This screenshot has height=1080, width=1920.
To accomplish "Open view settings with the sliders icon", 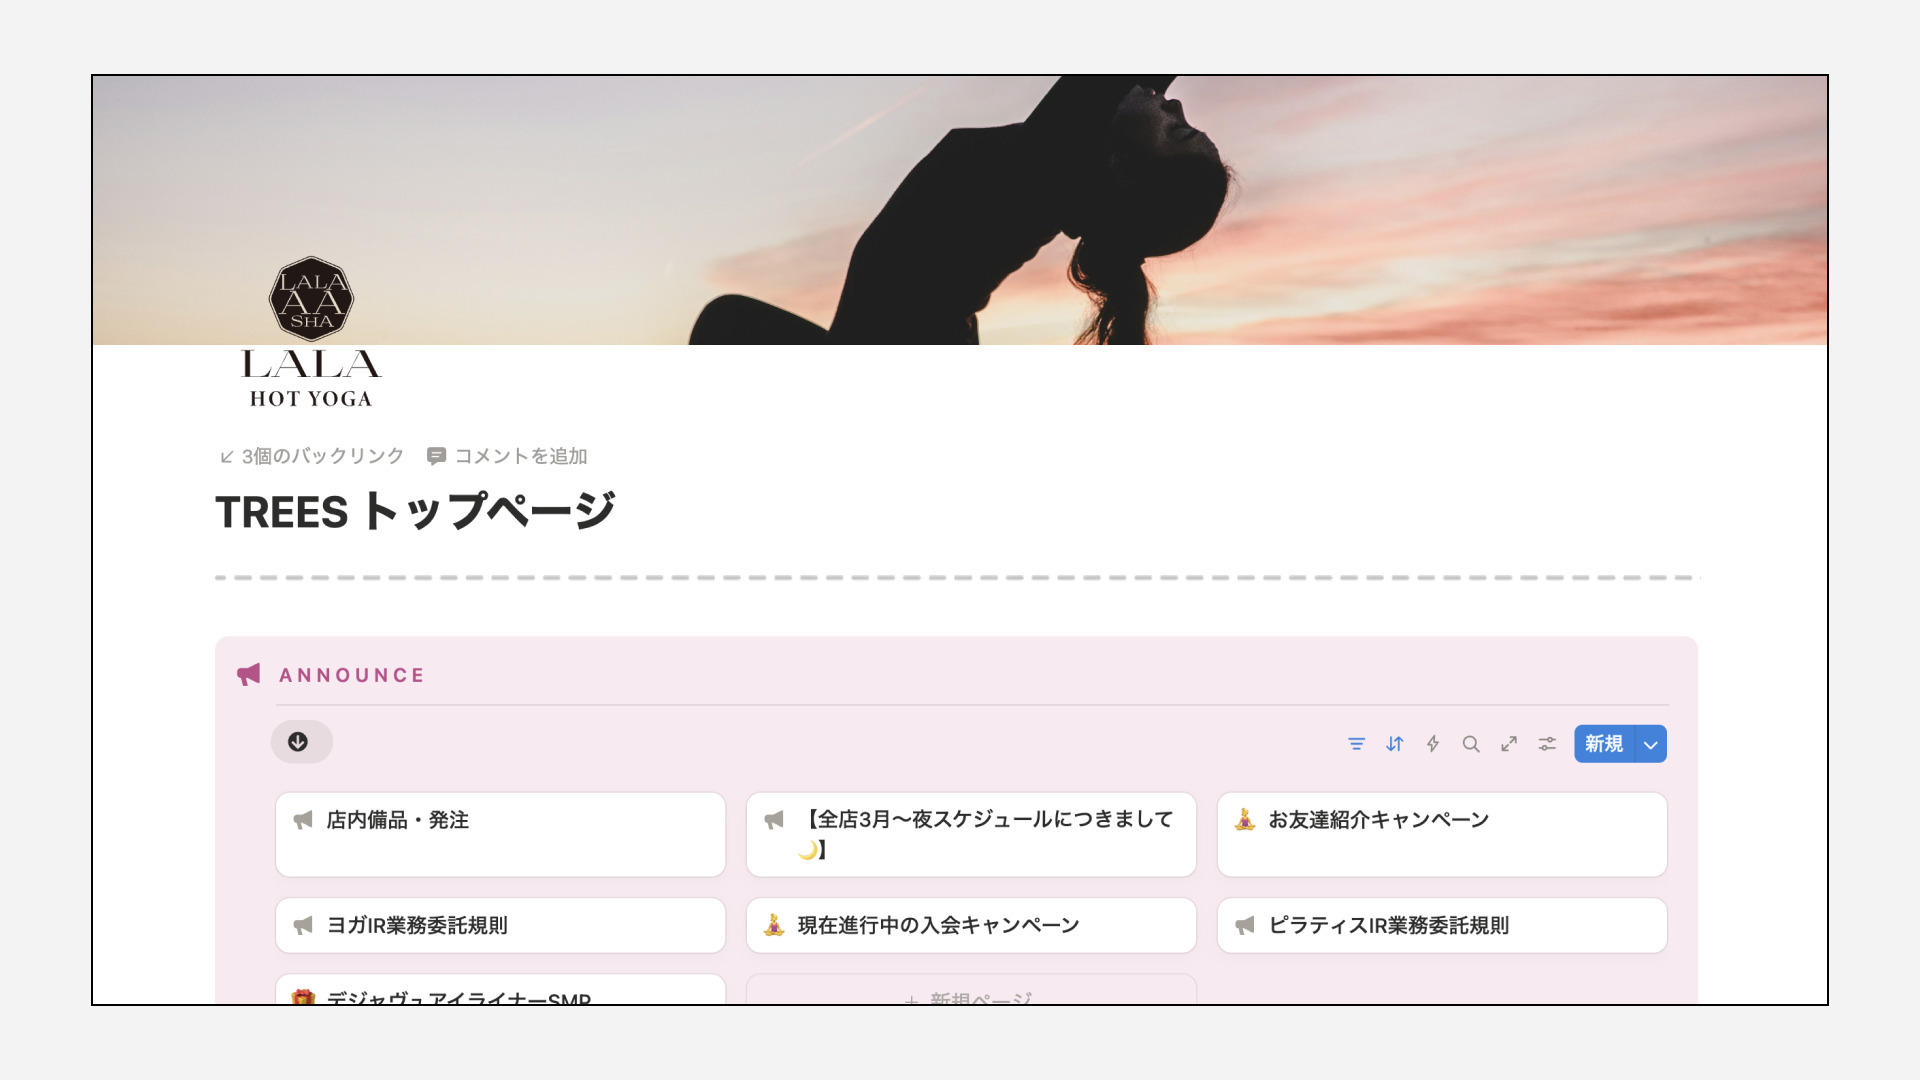I will pos(1546,744).
